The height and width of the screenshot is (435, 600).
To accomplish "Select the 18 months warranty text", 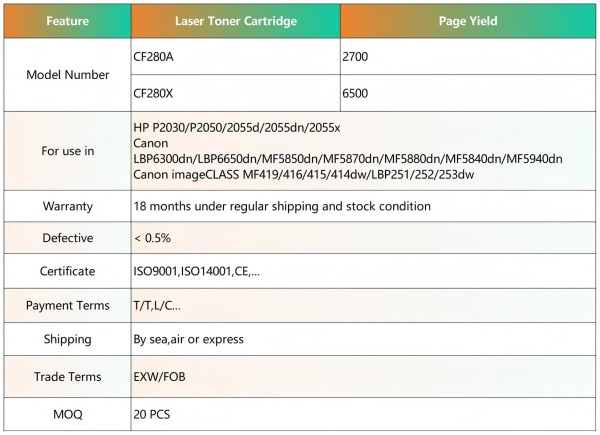I will pos(282,206).
